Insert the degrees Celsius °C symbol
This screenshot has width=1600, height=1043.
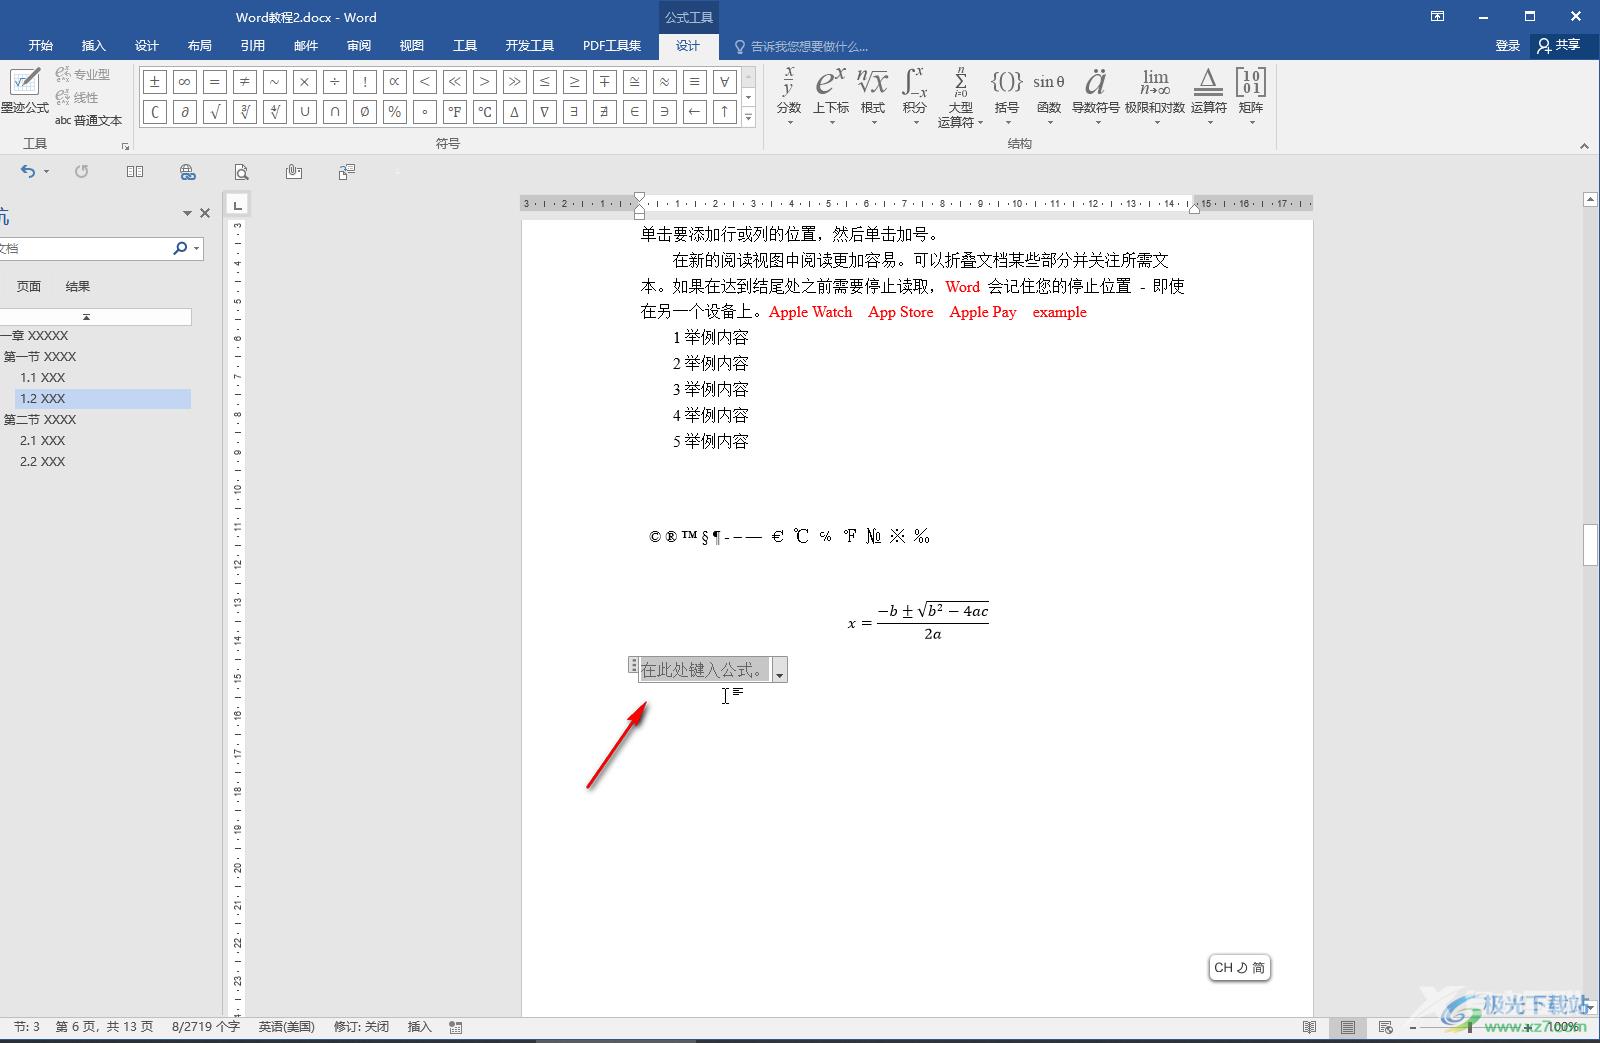pyautogui.click(x=484, y=112)
